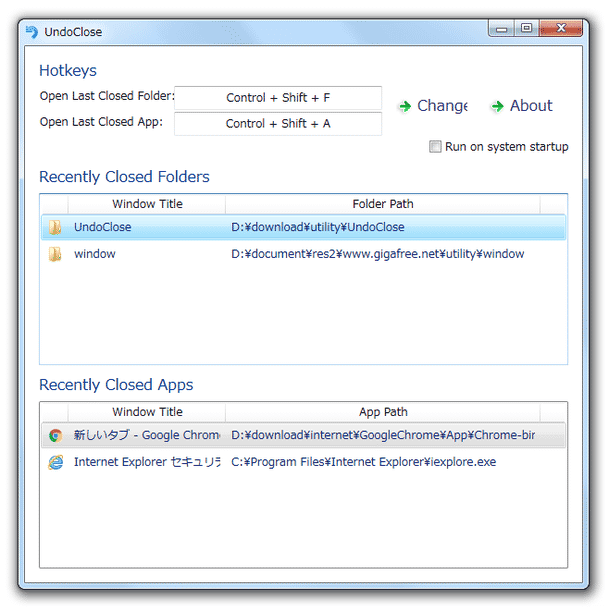This screenshot has width=609, height=611.
Task: Click the UndoClose app icon in title bar
Action: 32,32
